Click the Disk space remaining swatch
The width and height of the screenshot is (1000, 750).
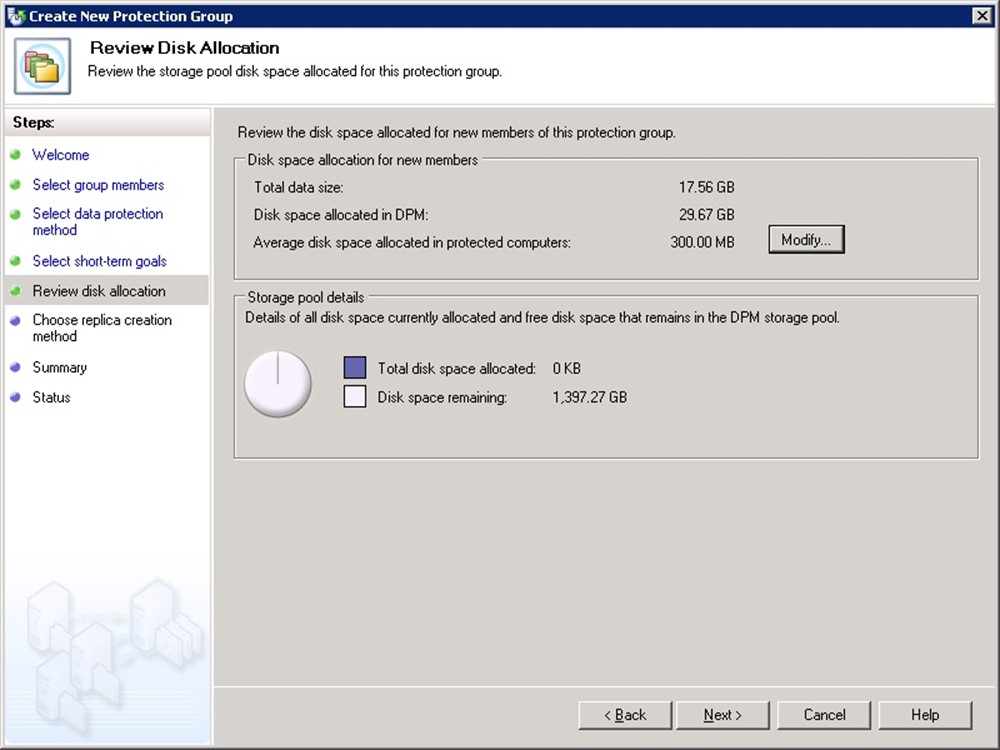355,397
